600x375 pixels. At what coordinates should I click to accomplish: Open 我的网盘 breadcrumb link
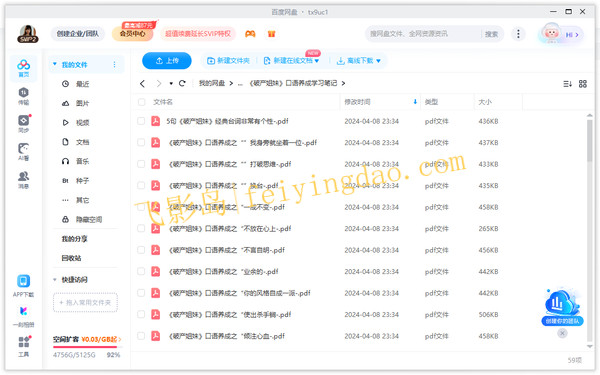pyautogui.click(x=212, y=83)
